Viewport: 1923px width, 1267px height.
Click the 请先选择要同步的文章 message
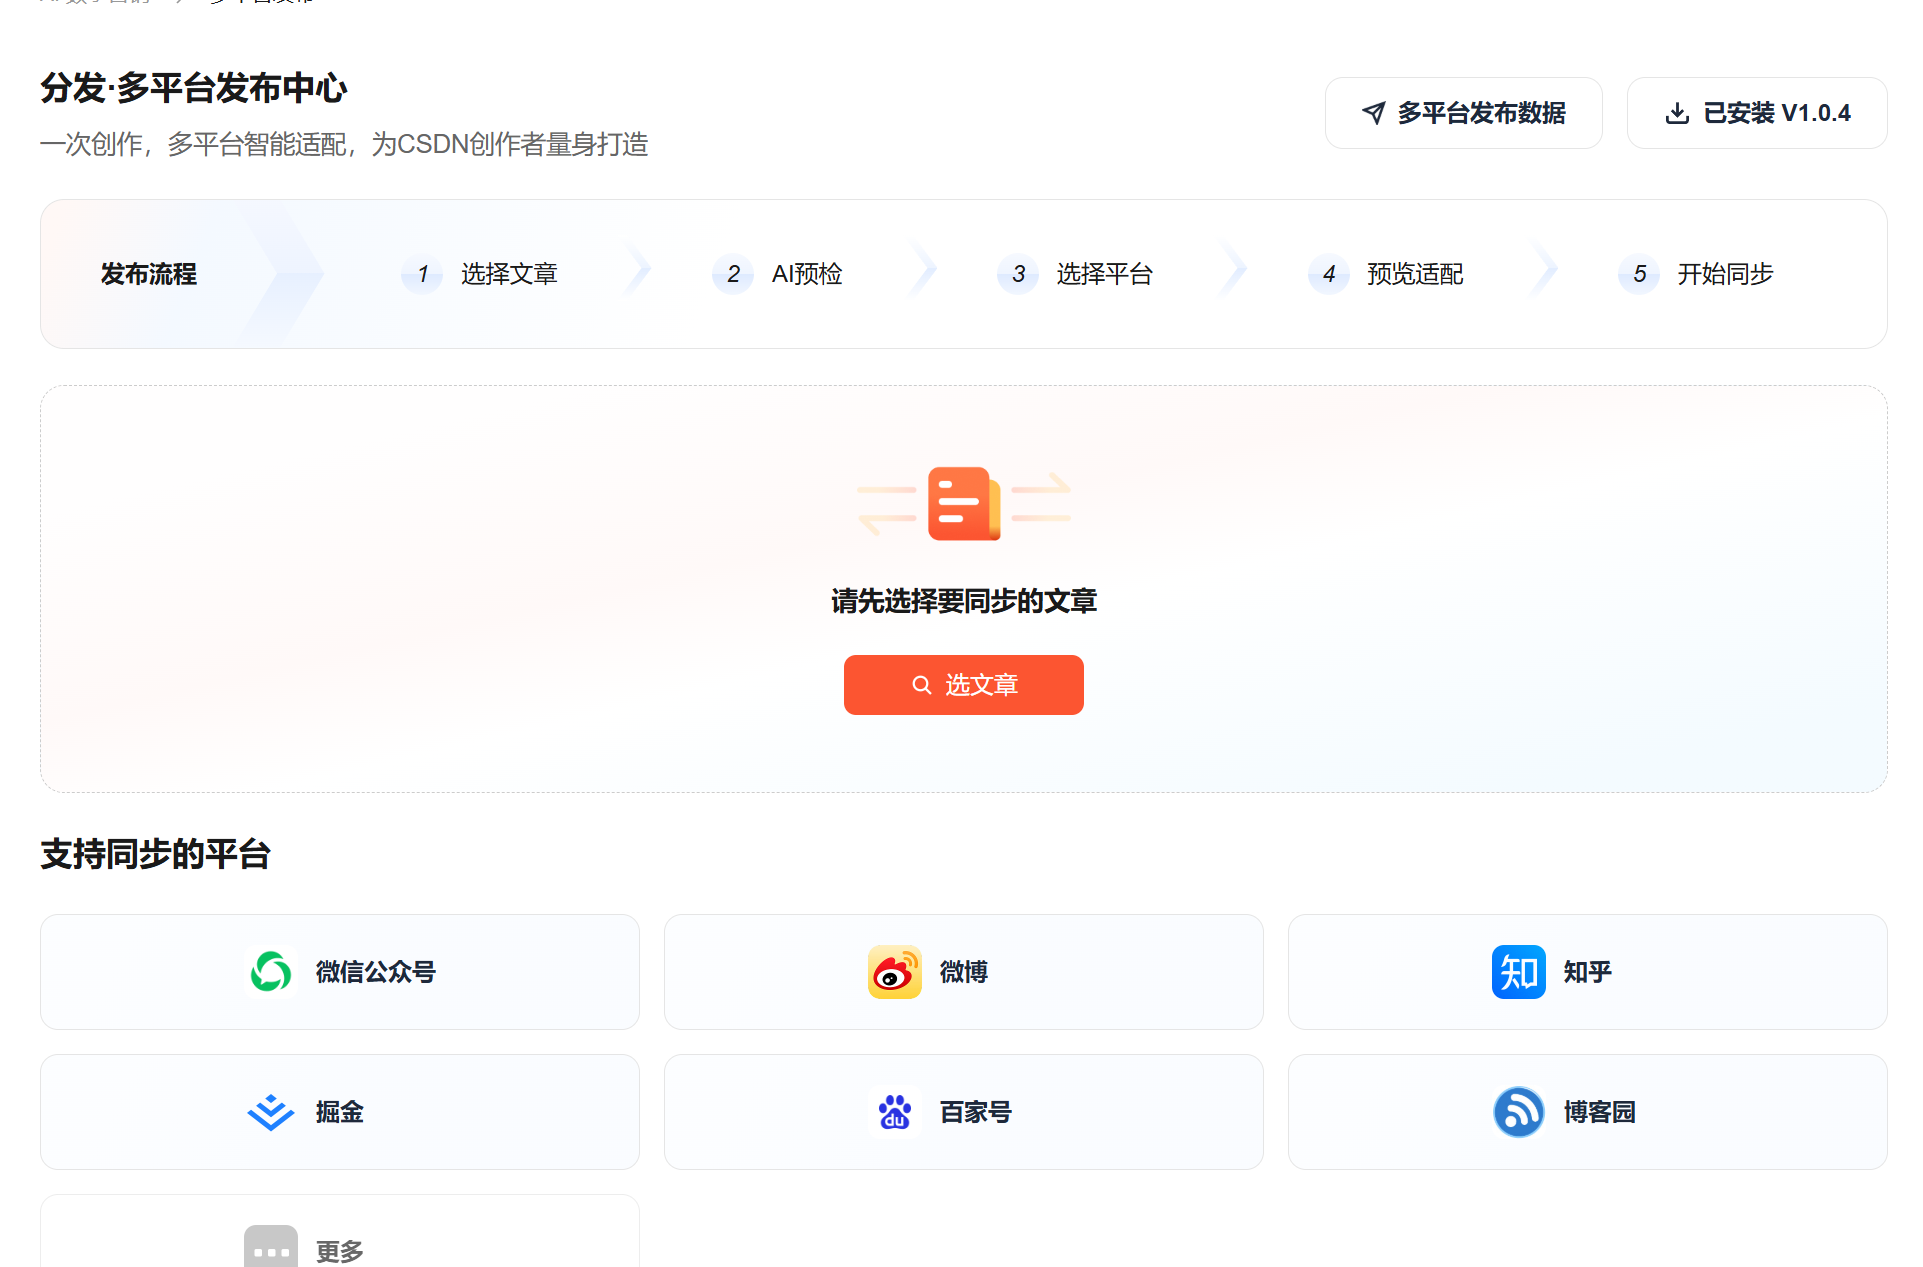pos(964,601)
